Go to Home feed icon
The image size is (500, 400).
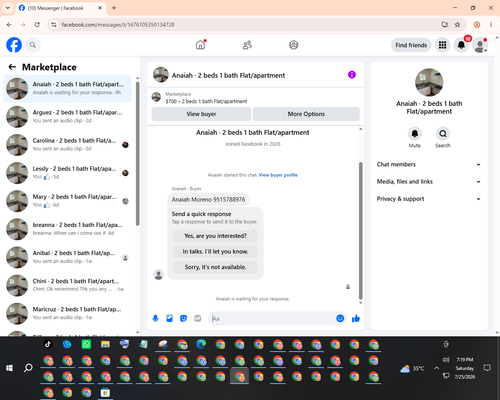point(200,45)
